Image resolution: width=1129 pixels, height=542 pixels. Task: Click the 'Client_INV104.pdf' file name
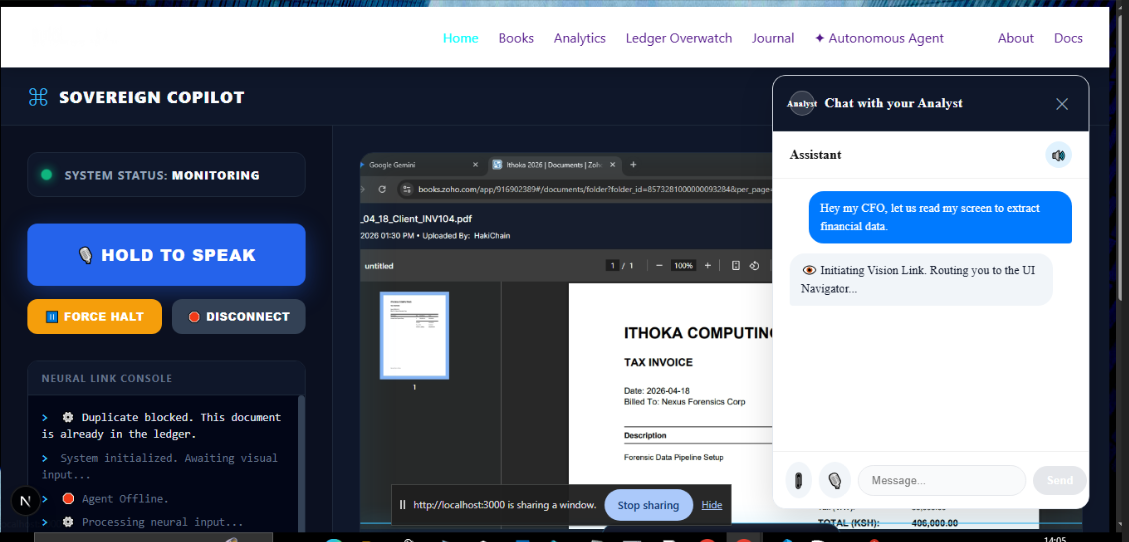tap(416, 219)
